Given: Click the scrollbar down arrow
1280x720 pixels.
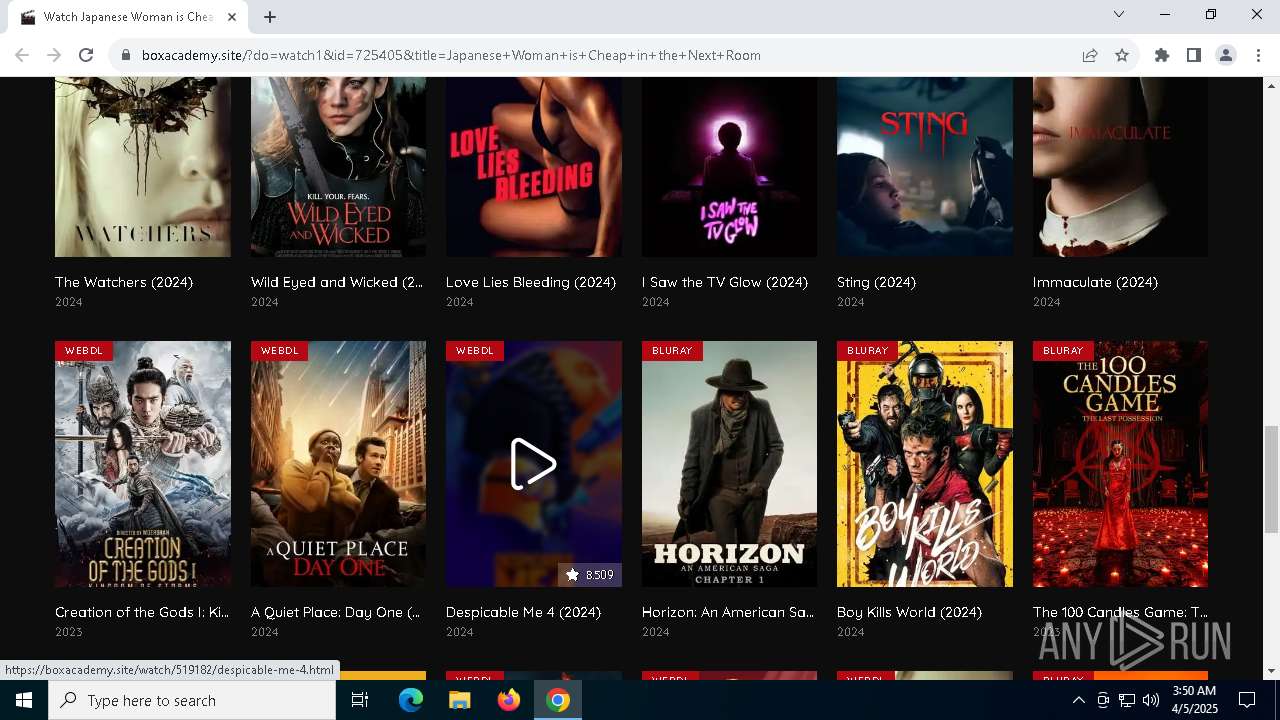Looking at the screenshot, I should coord(1271,671).
